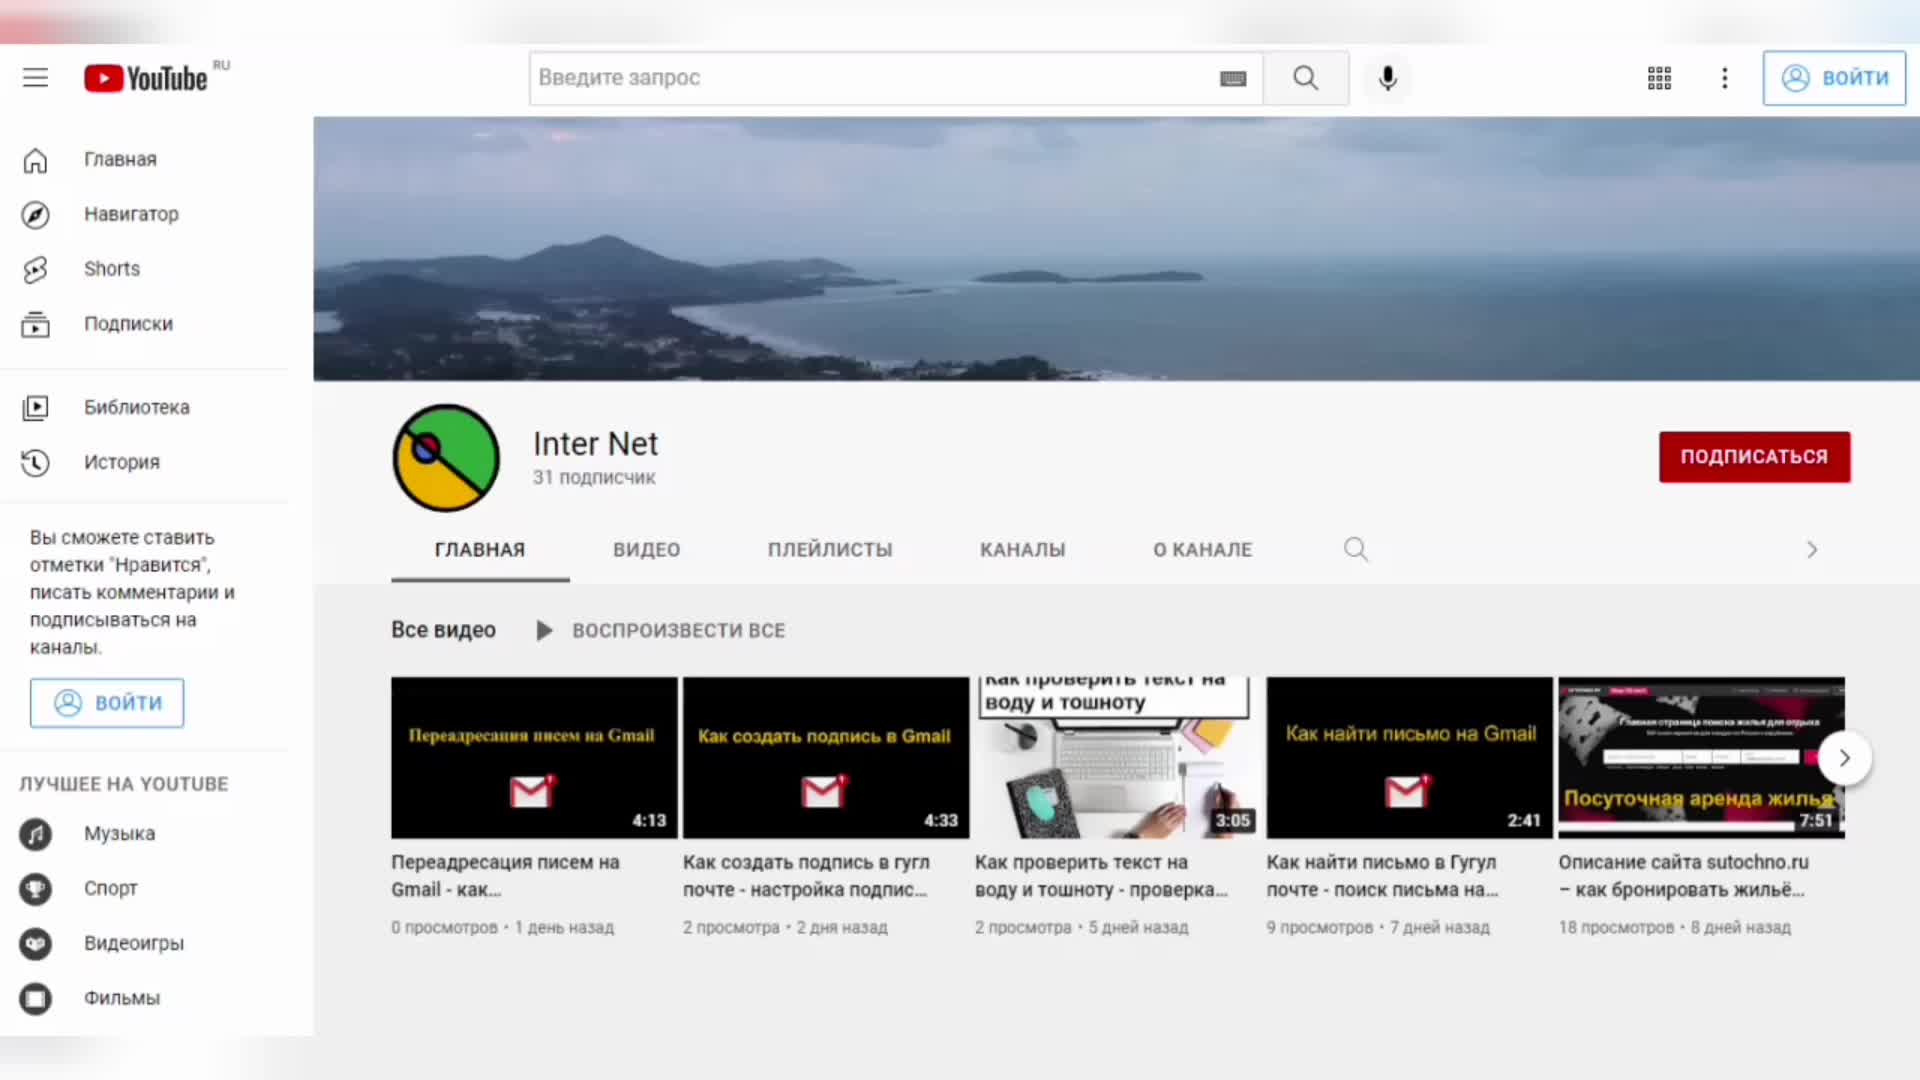Click the search magnifier icon
1920x1080 pixels.
point(1304,76)
